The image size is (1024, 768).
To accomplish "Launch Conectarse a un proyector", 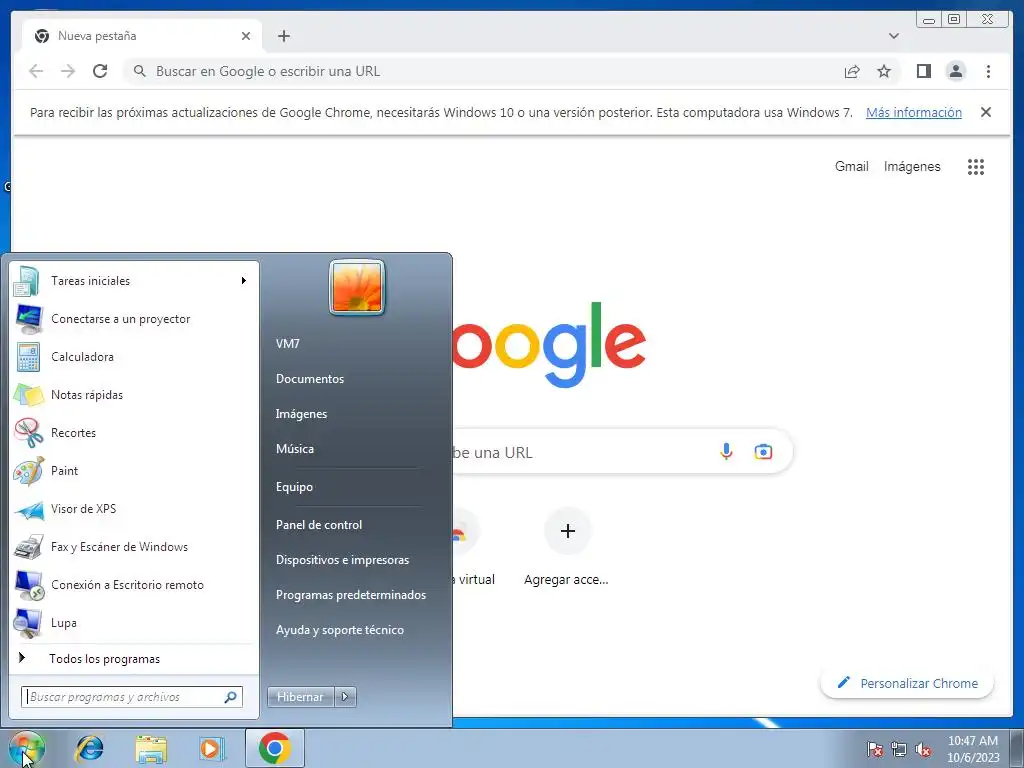I will 134,319.
